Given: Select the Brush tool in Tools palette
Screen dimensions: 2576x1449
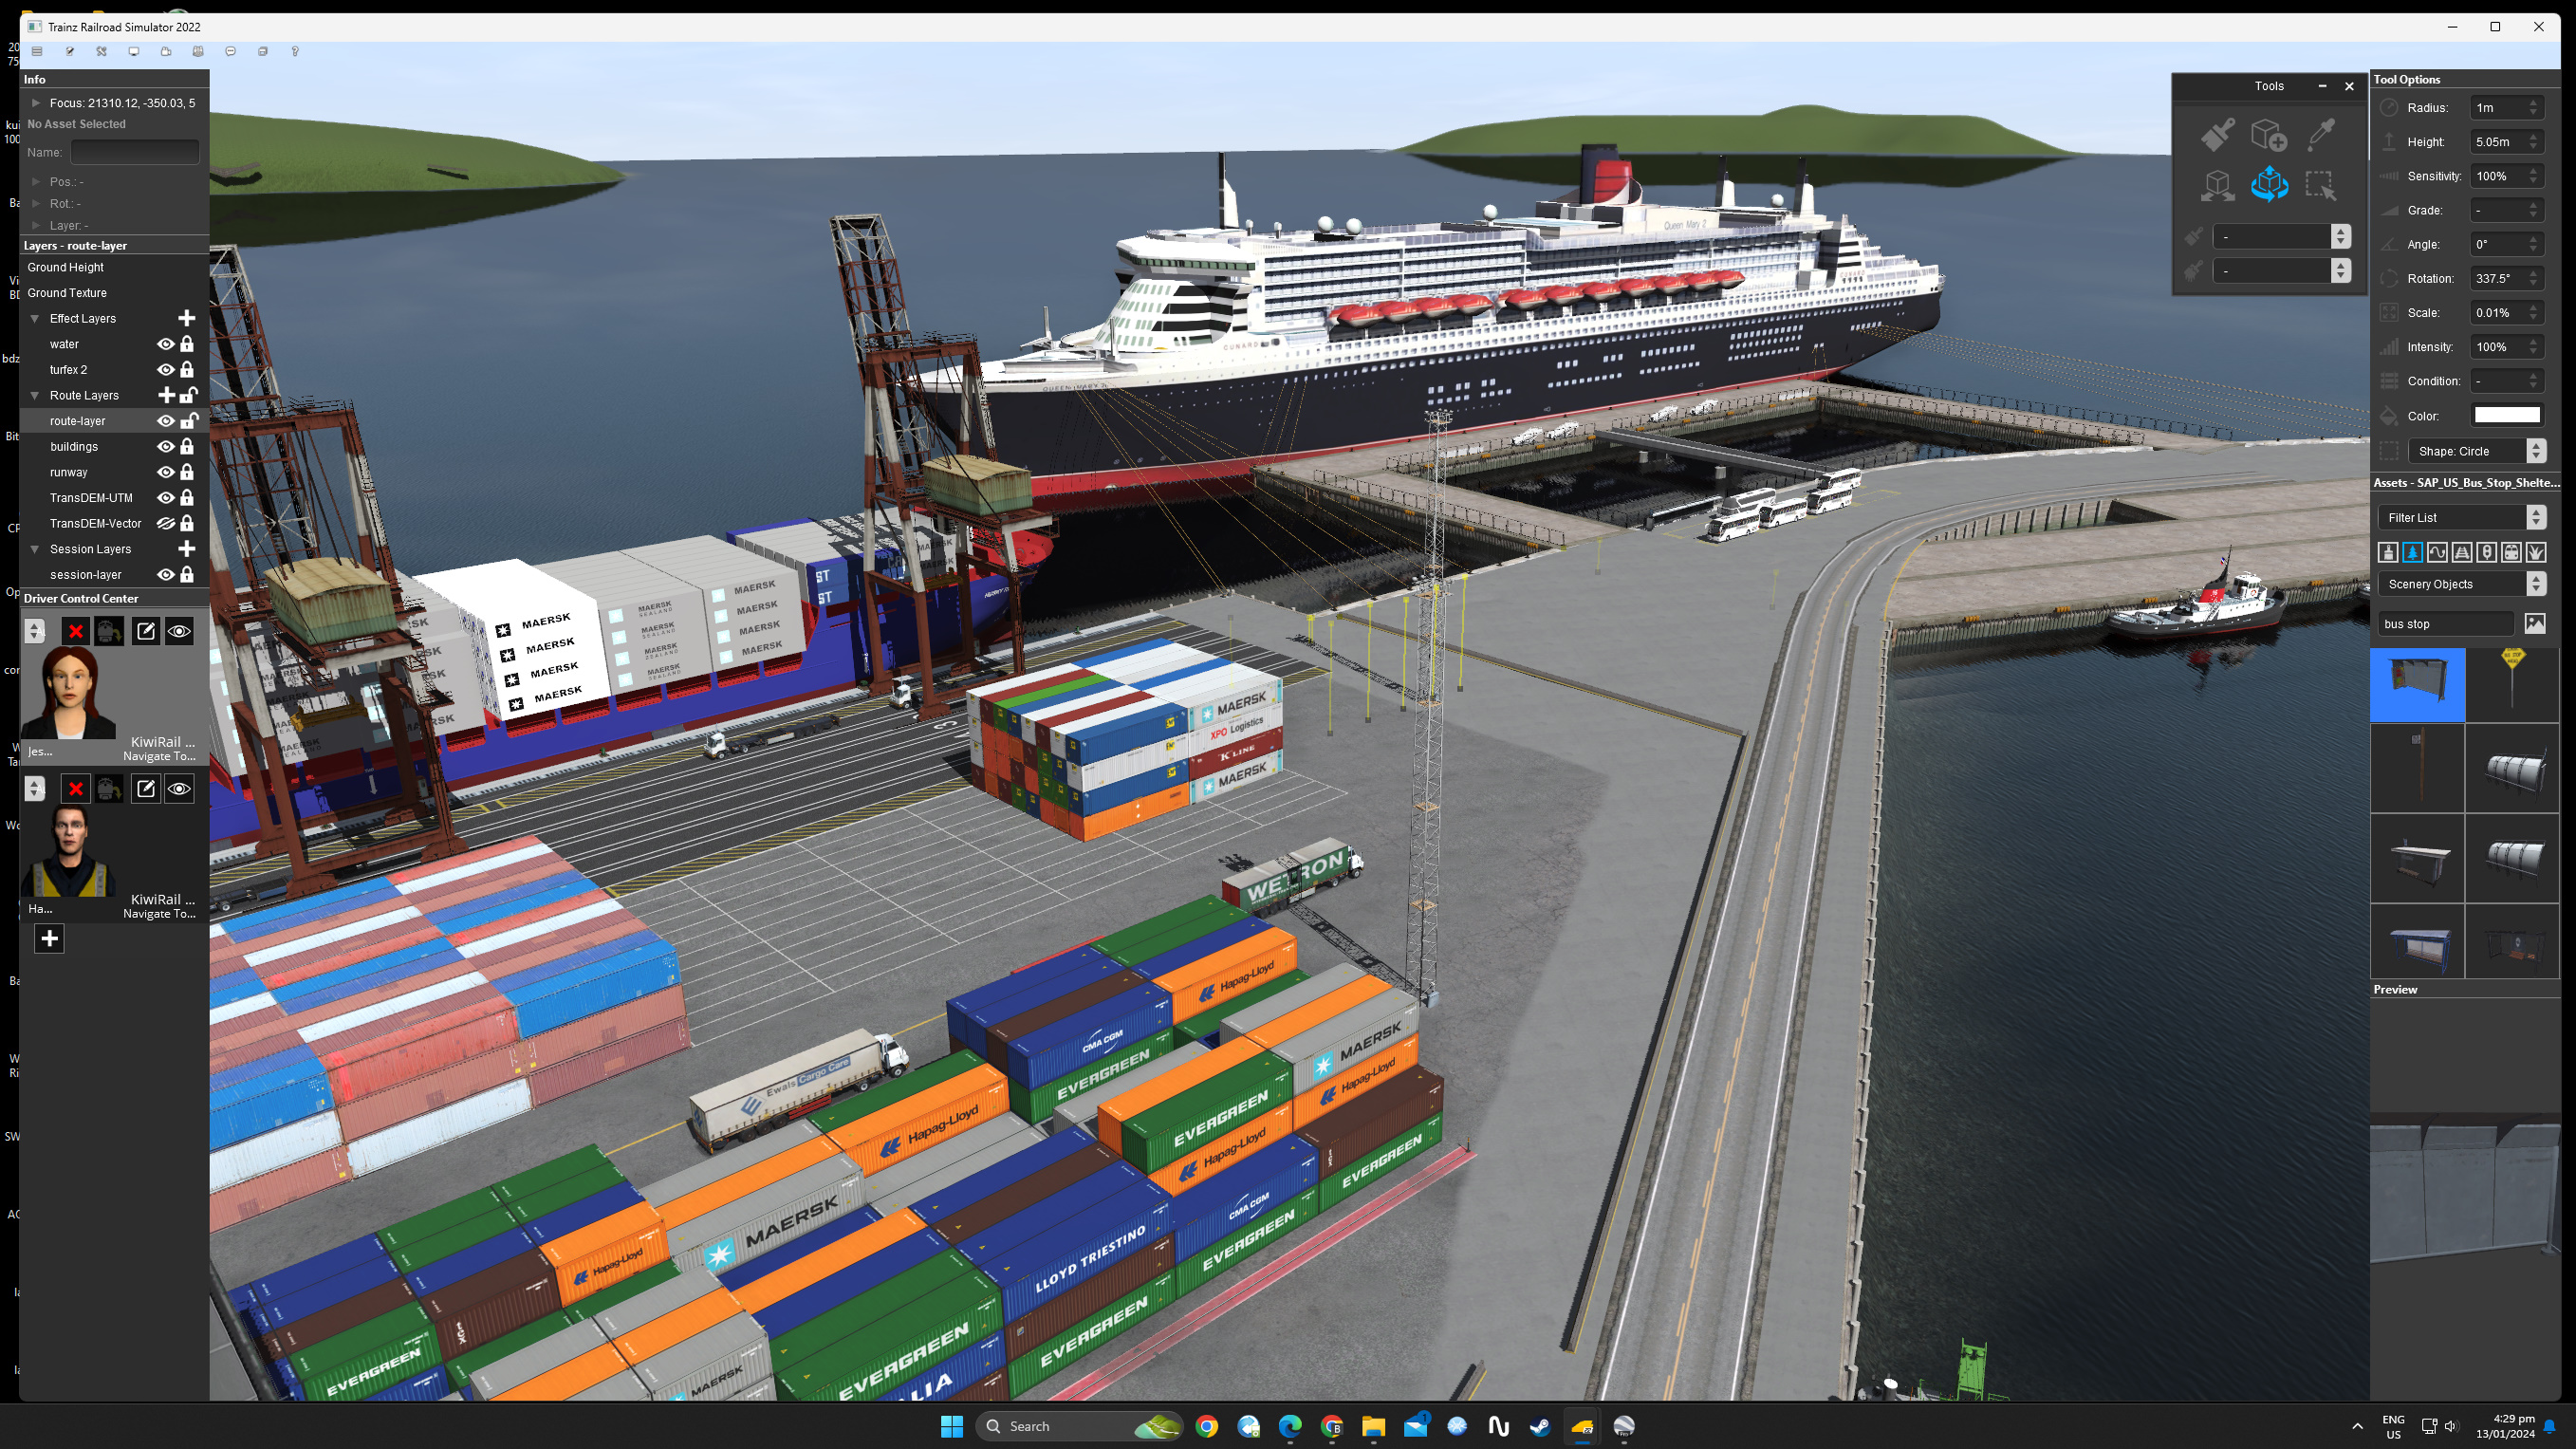Looking at the screenshot, I should [2217, 134].
